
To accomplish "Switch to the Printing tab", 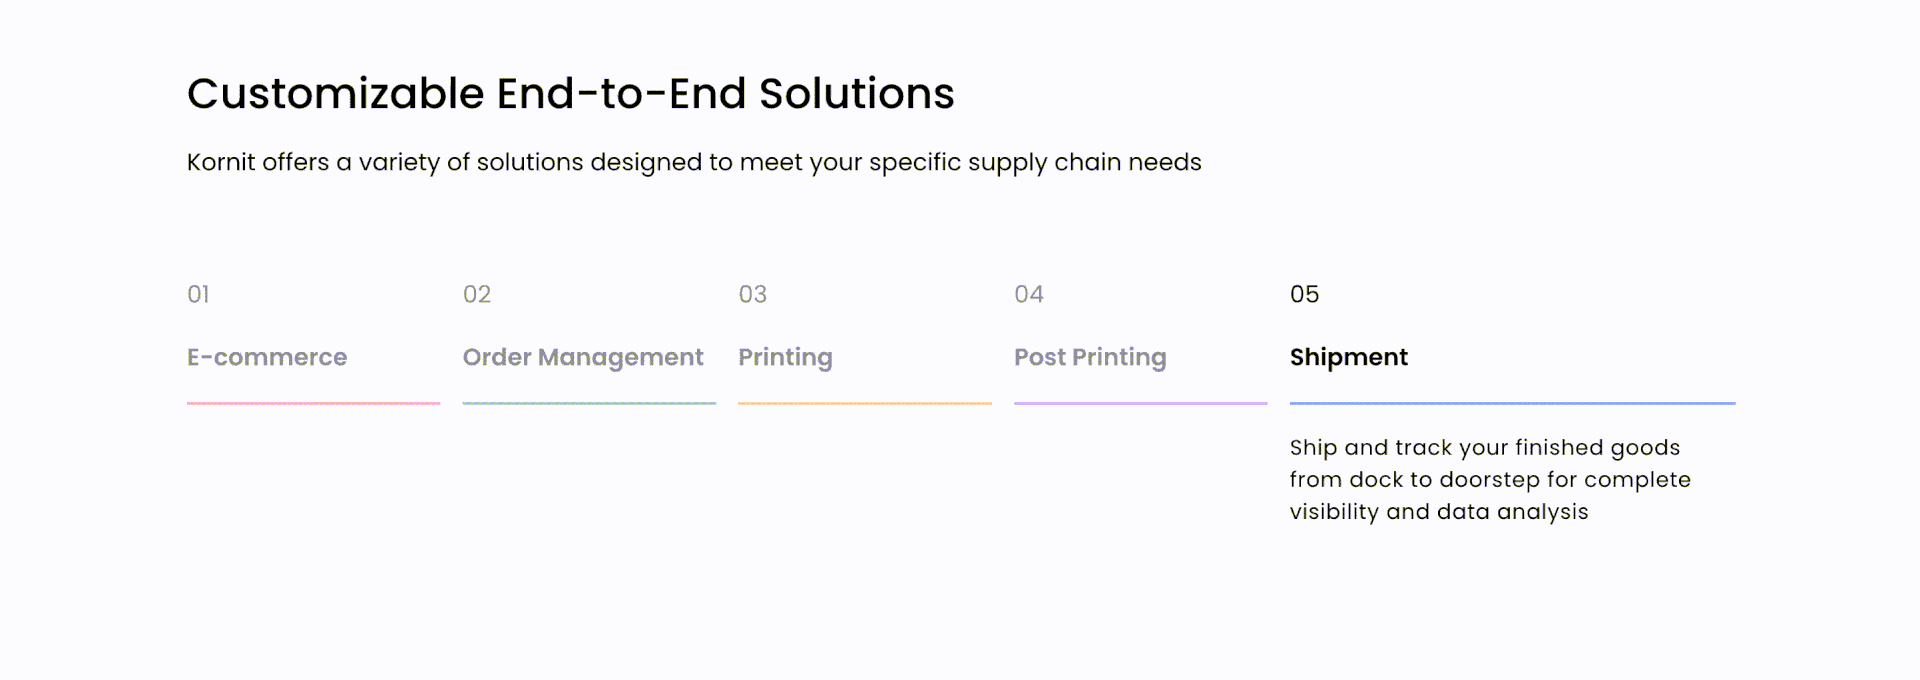I will click(x=785, y=358).
